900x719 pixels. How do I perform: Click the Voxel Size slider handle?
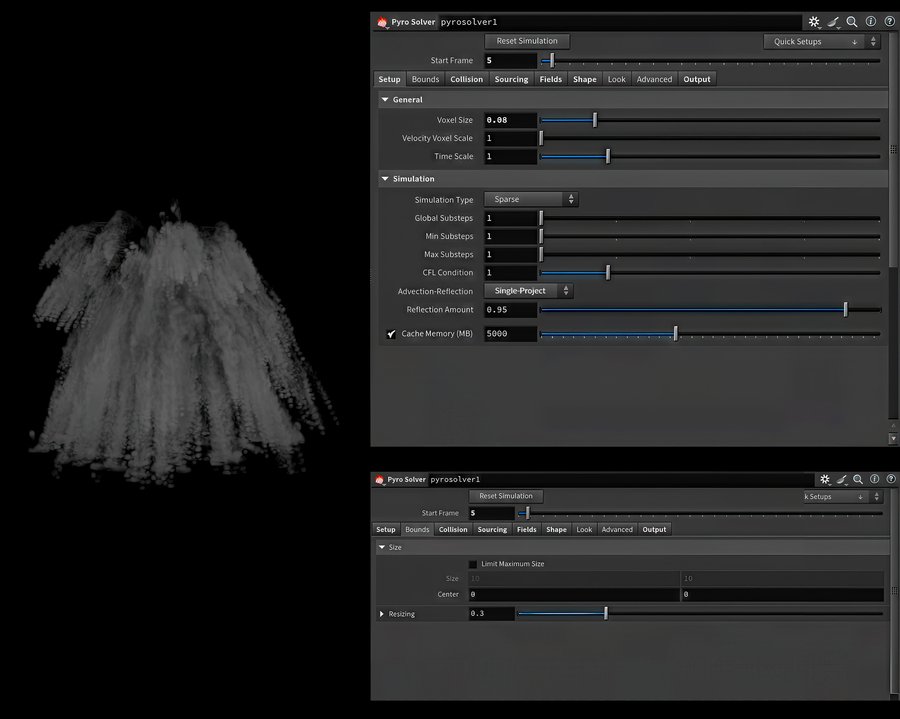(595, 120)
